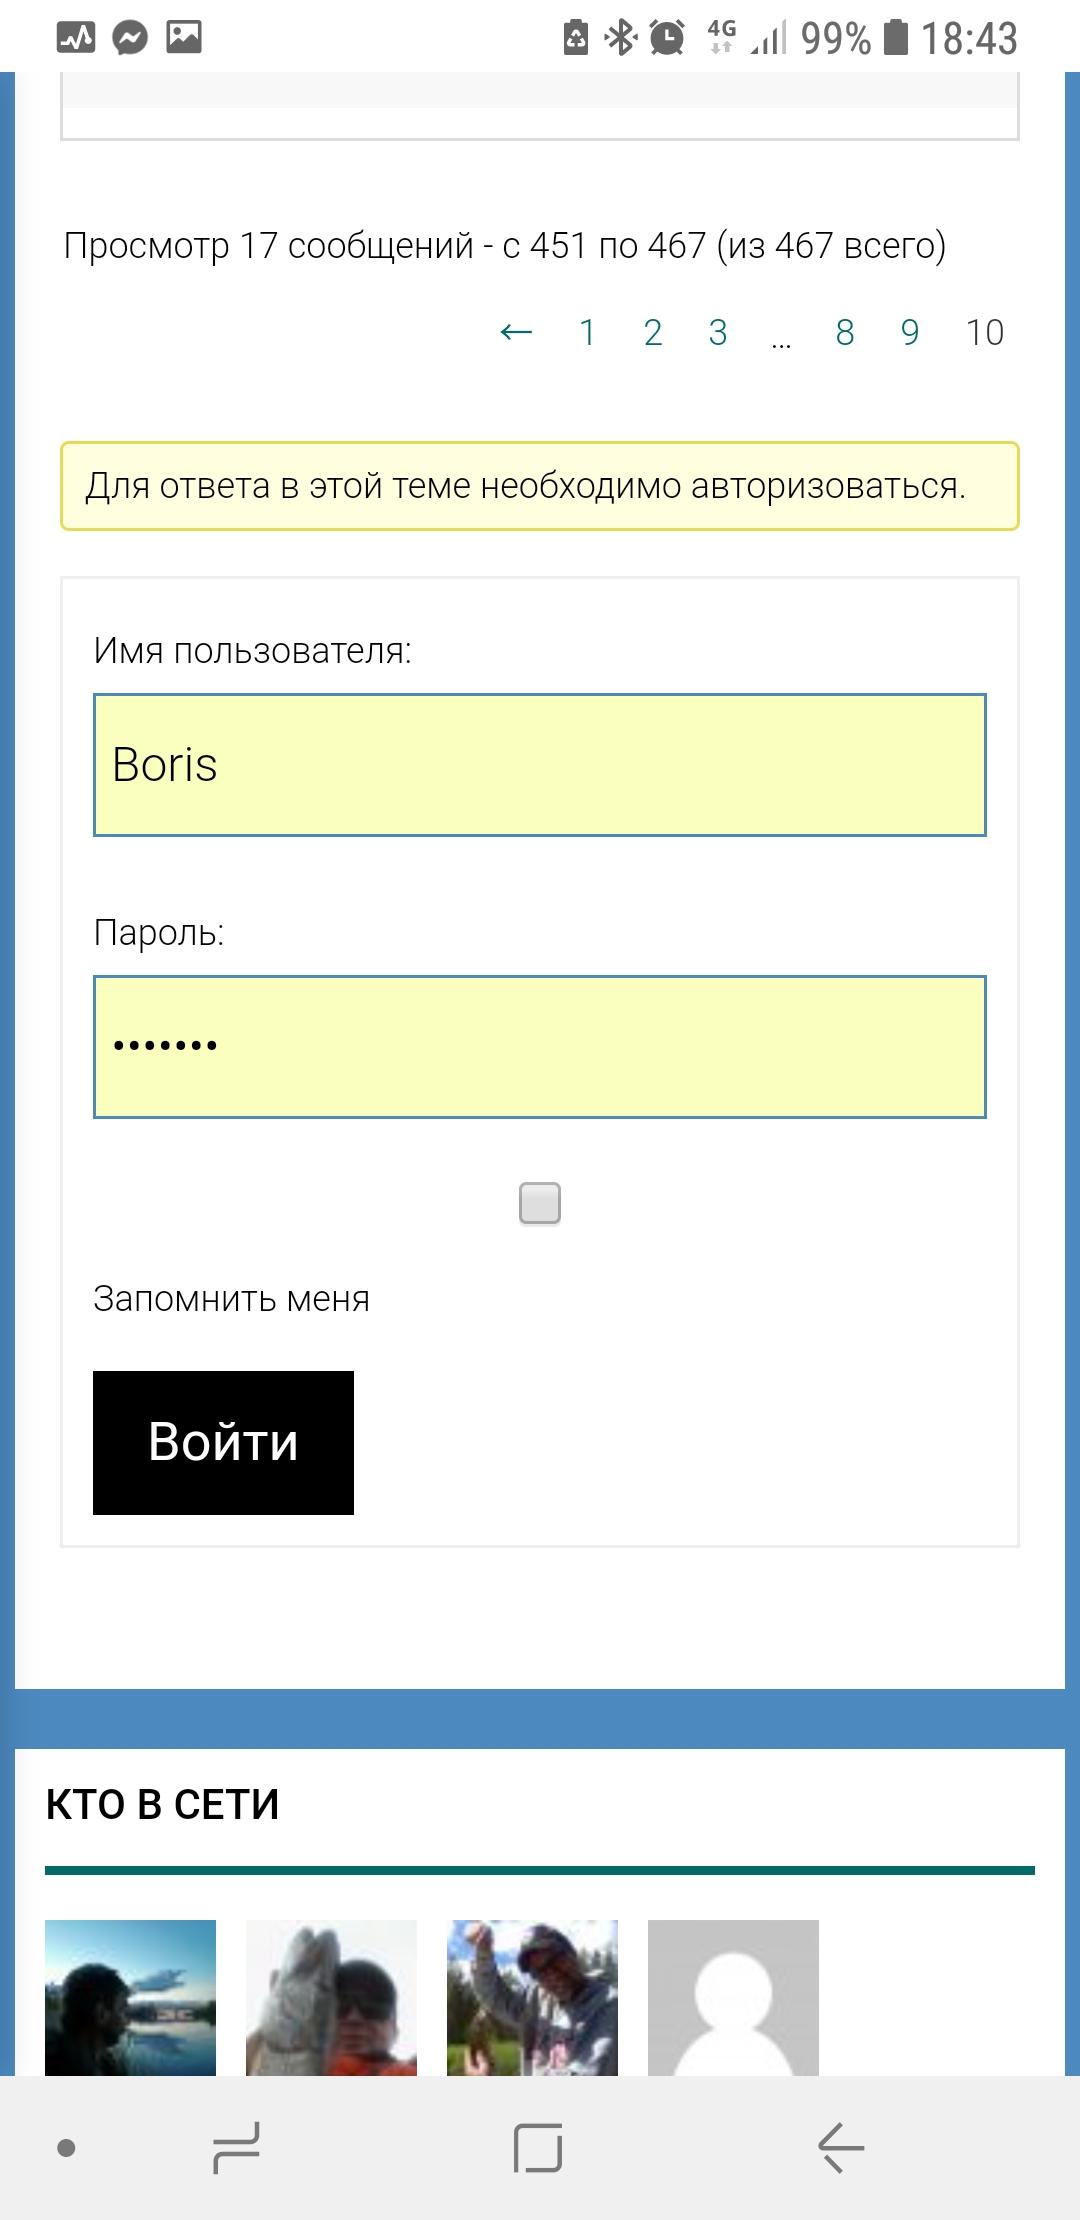The height and width of the screenshot is (2220, 1080).
Task: Open page 1 of the thread
Action: 588,332
